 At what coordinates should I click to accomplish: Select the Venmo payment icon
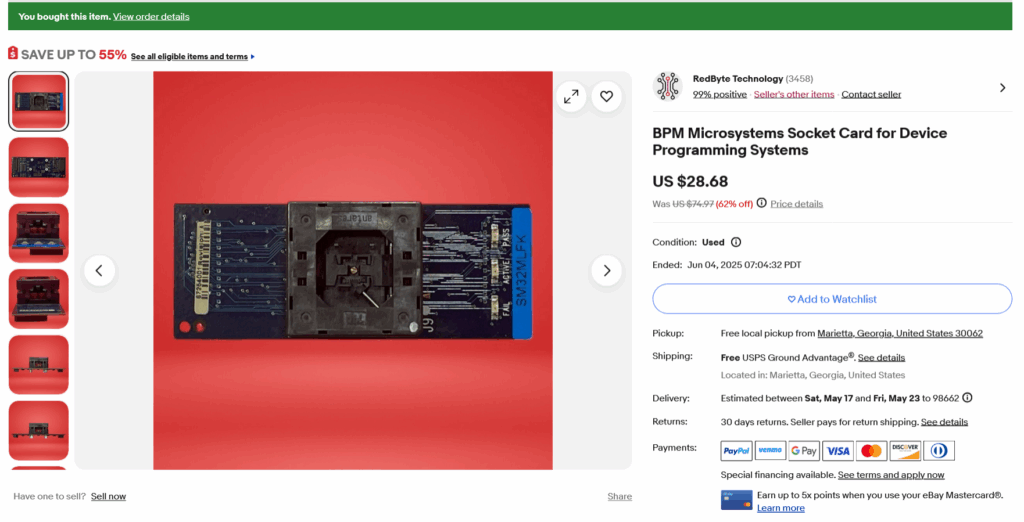[771, 451]
